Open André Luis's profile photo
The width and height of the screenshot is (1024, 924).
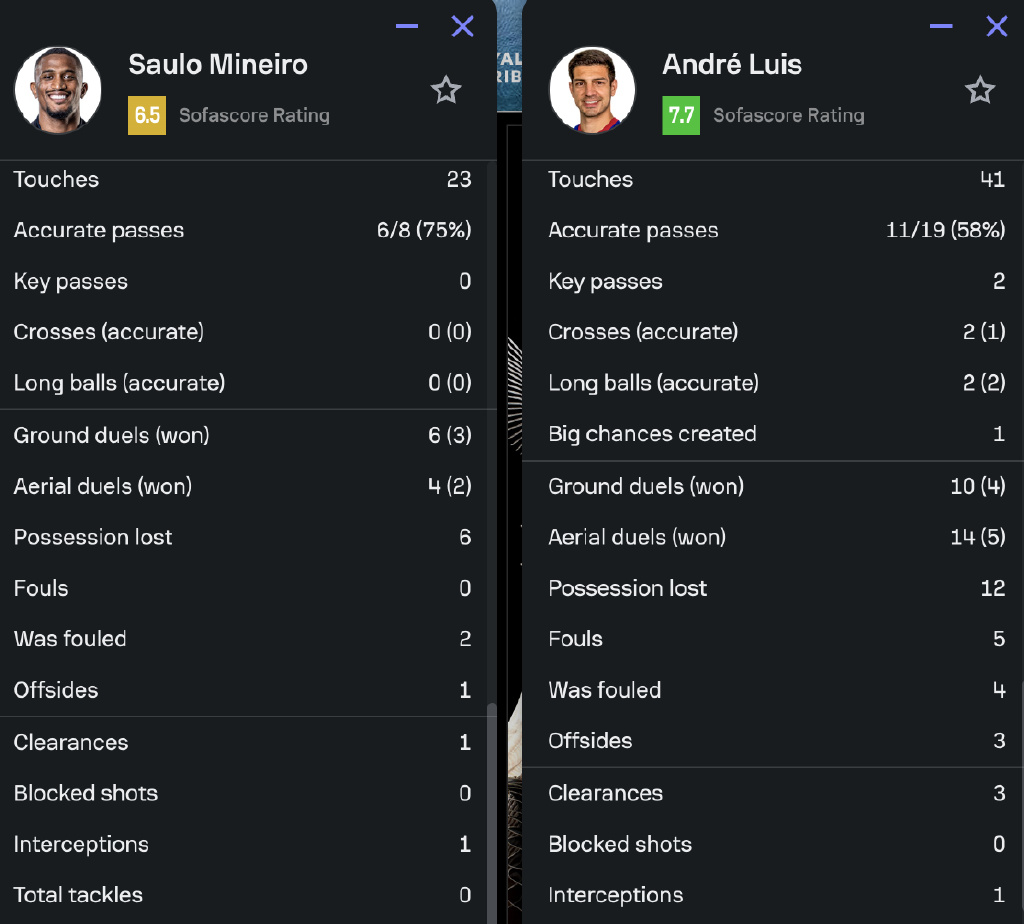[x=592, y=90]
